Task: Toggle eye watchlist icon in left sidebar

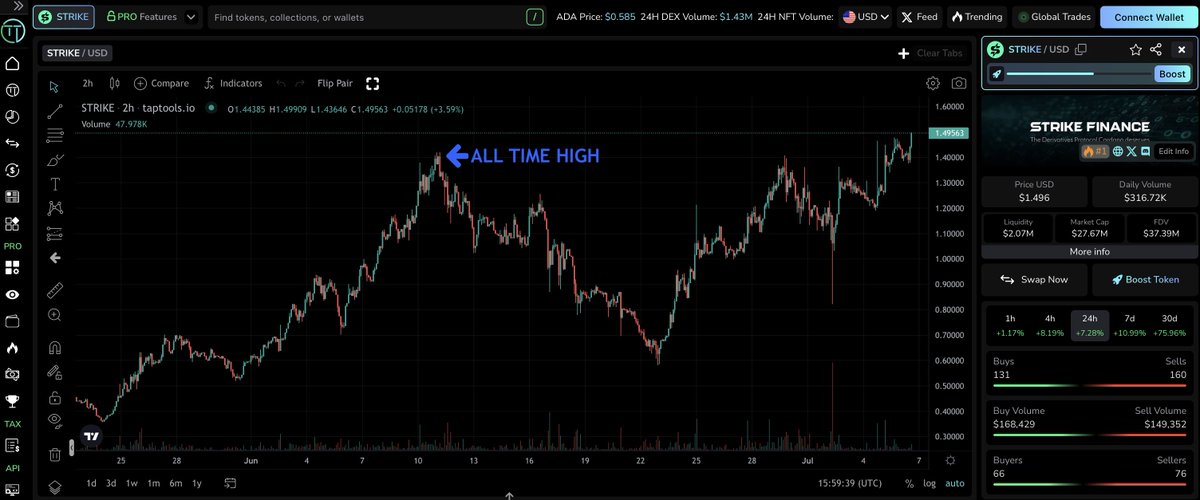Action: (x=13, y=295)
